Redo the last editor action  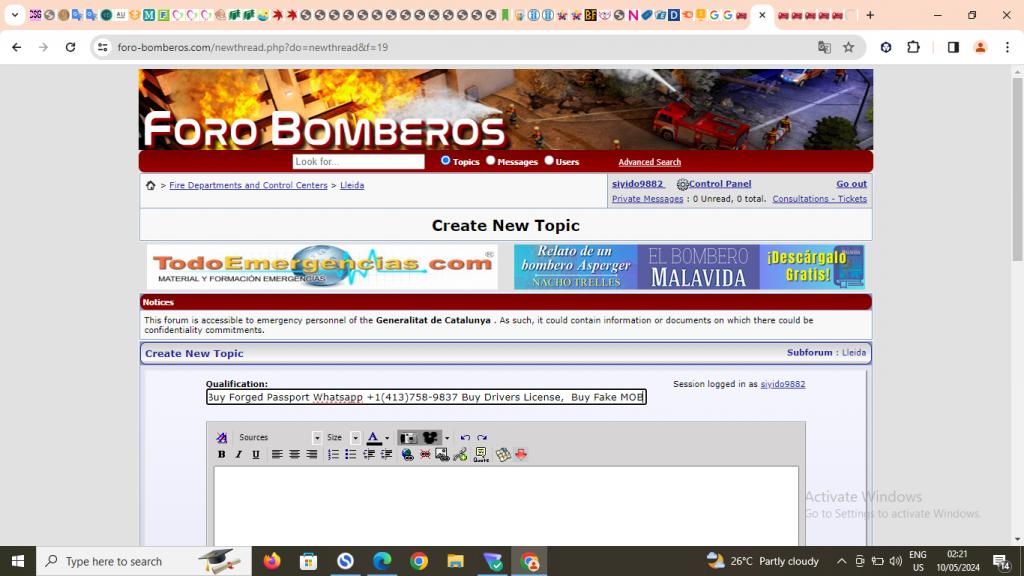click(x=482, y=438)
